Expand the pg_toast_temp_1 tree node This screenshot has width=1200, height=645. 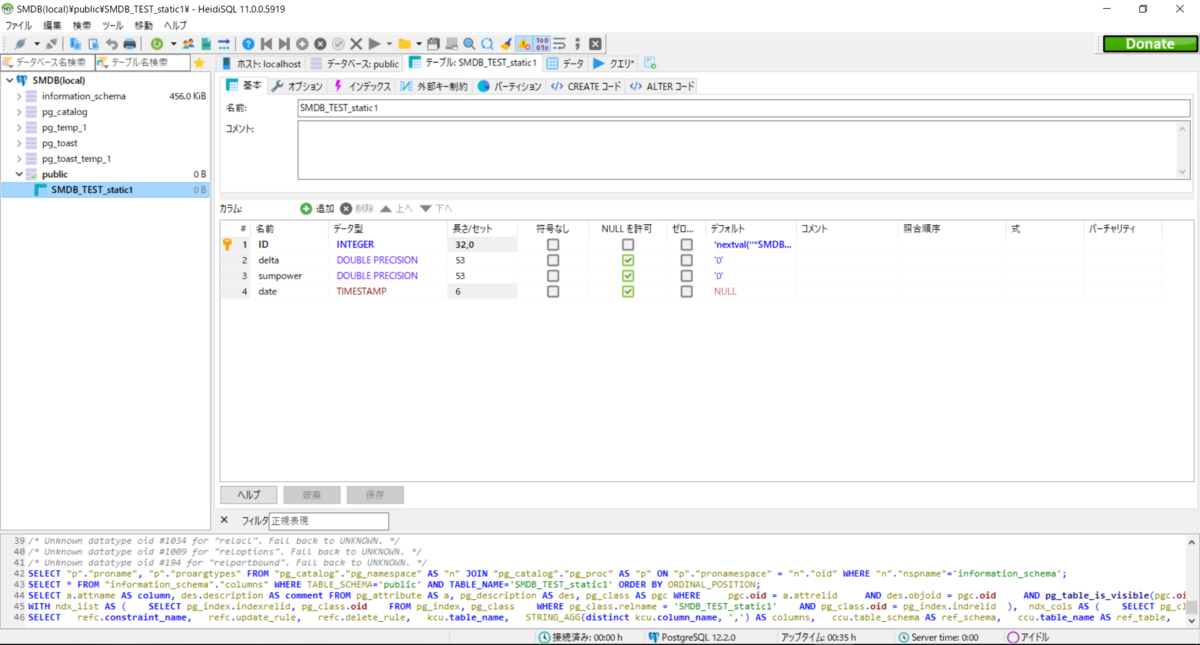[19, 158]
